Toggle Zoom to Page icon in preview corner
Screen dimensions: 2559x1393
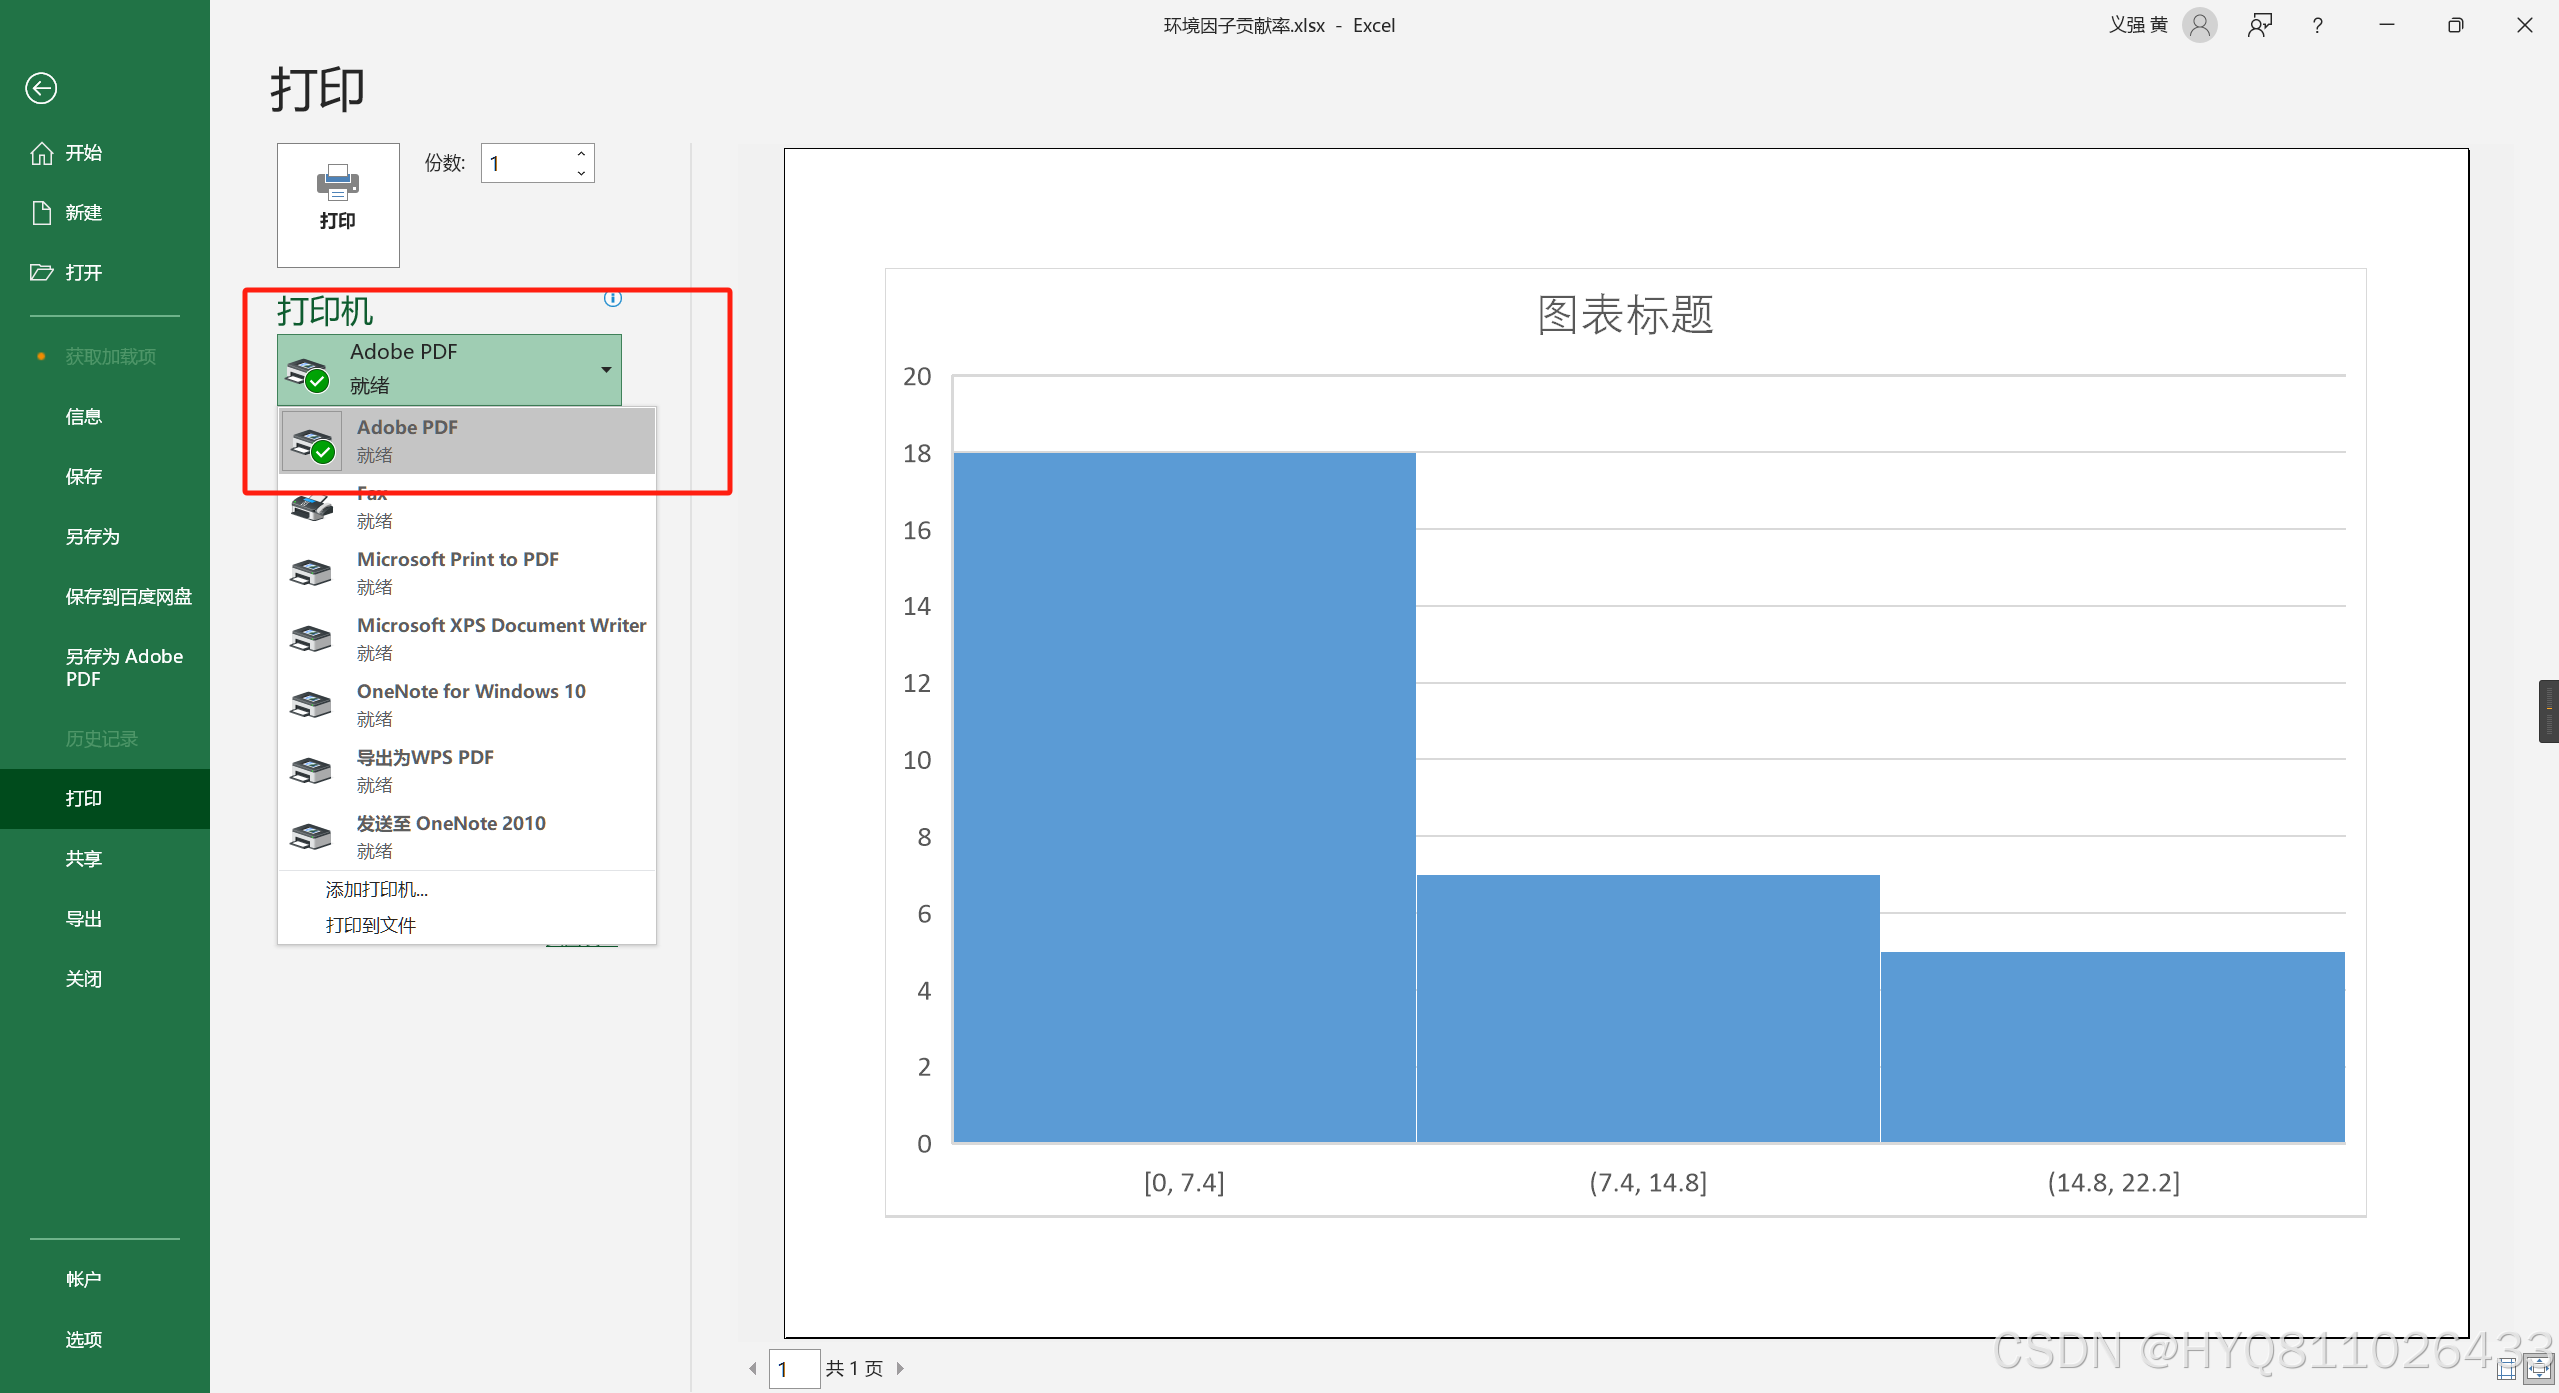[x=2538, y=1369]
